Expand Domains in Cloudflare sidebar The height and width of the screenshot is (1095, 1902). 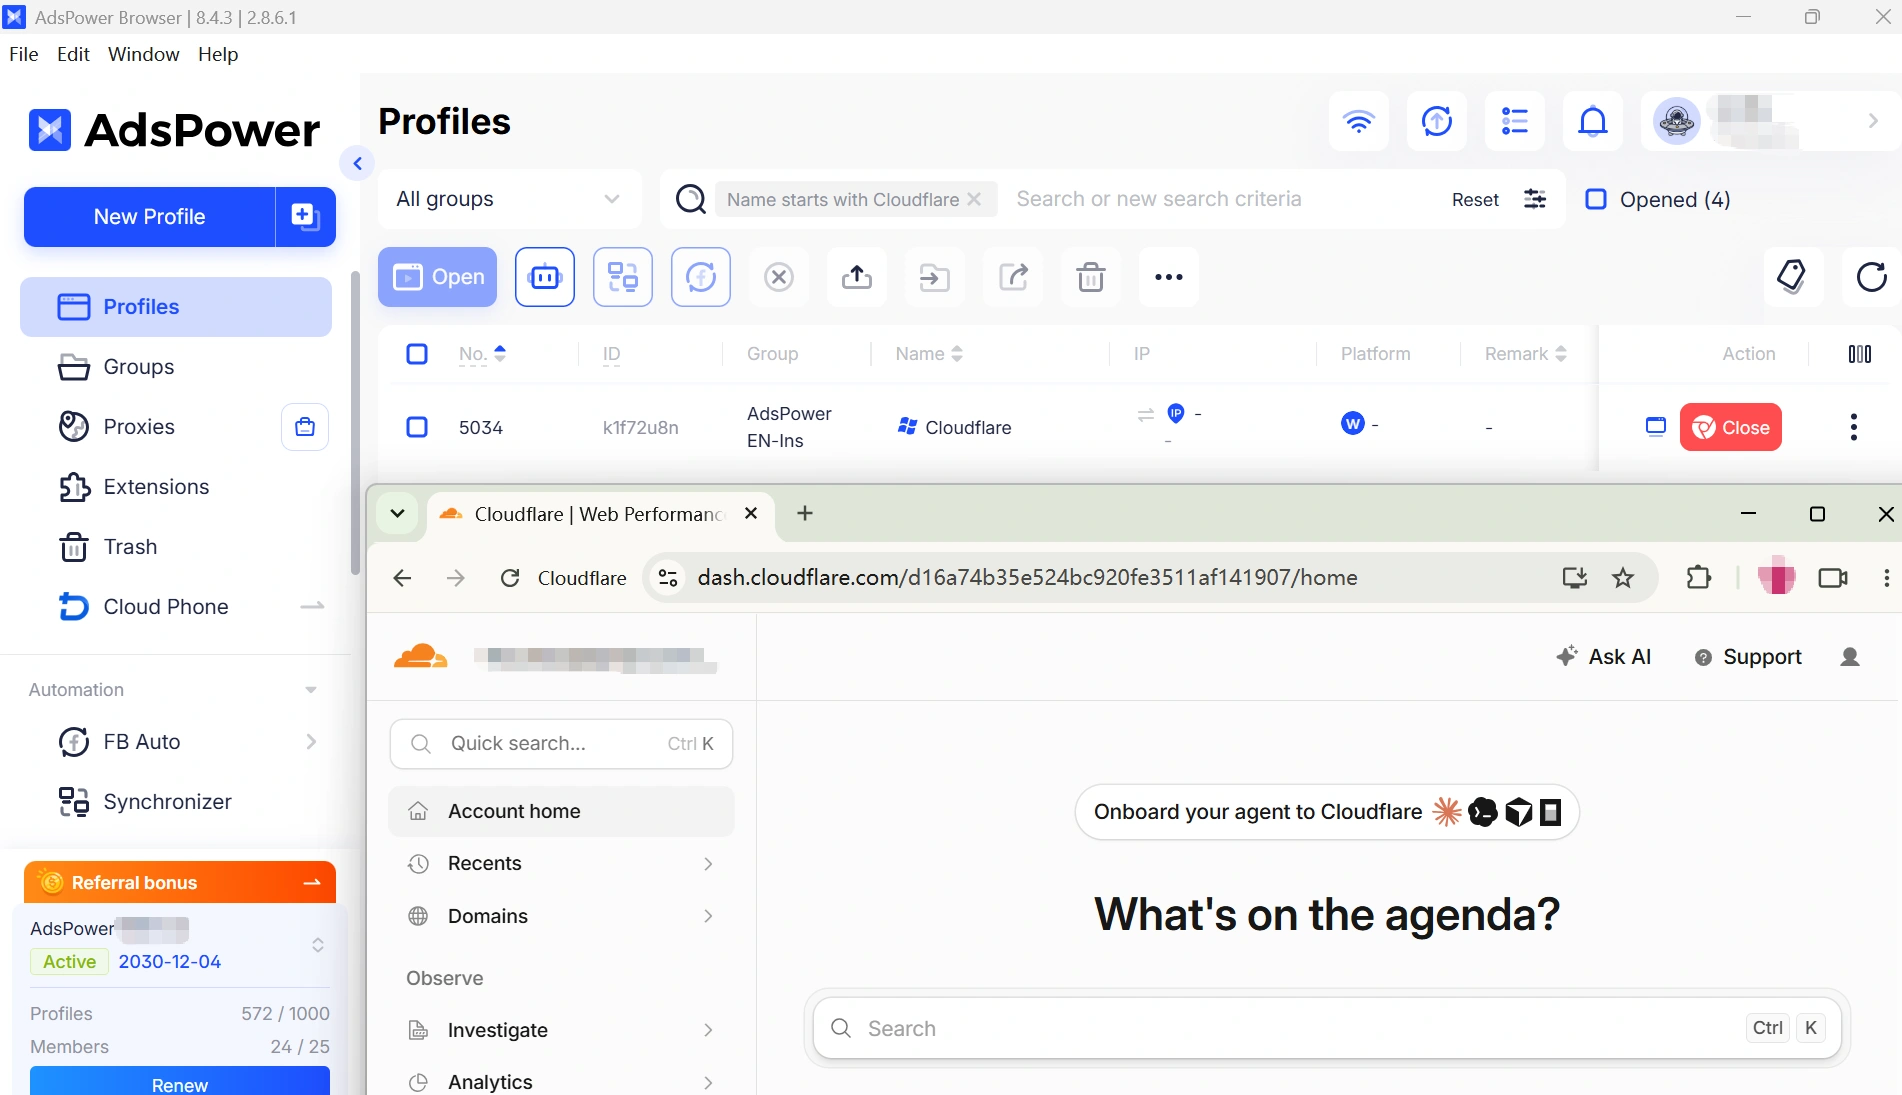coord(708,916)
